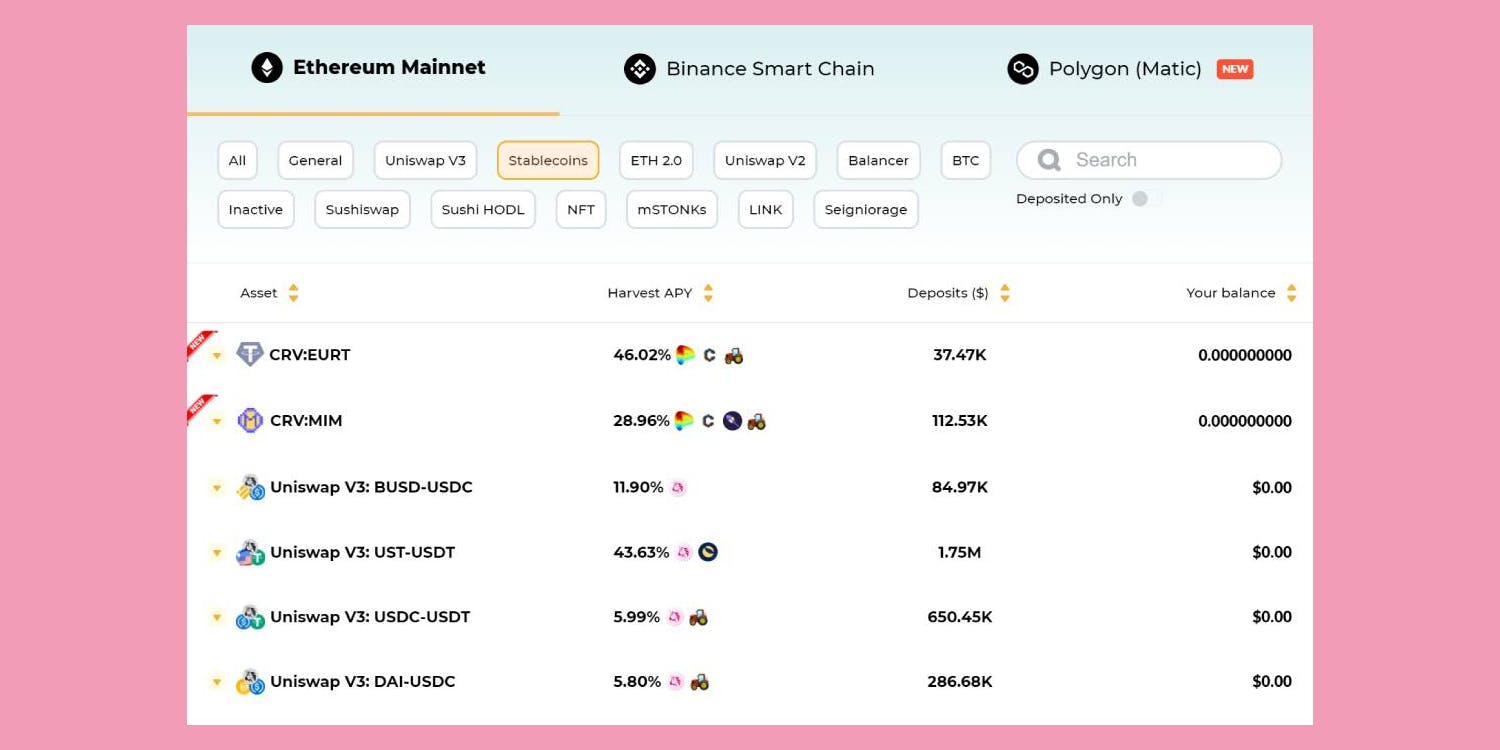Click the 1.75M deposits value
Viewport: 1500px width, 750px height.
click(960, 552)
